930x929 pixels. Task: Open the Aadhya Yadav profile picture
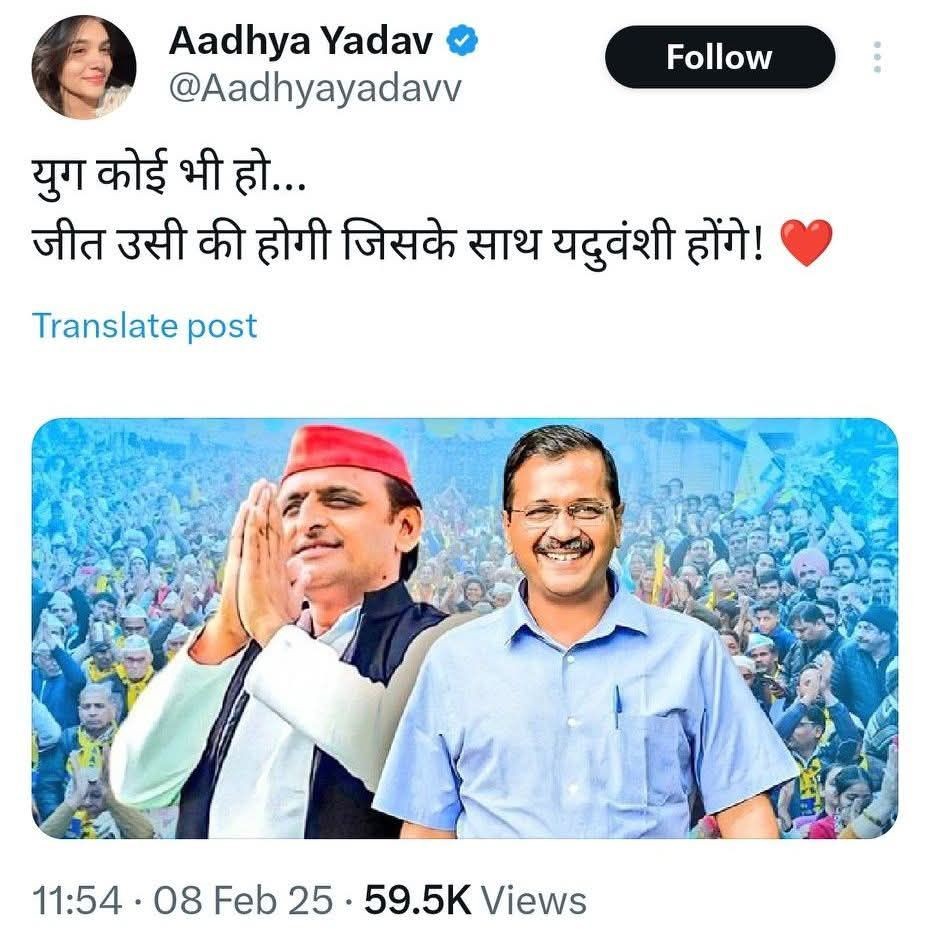click(x=83, y=67)
